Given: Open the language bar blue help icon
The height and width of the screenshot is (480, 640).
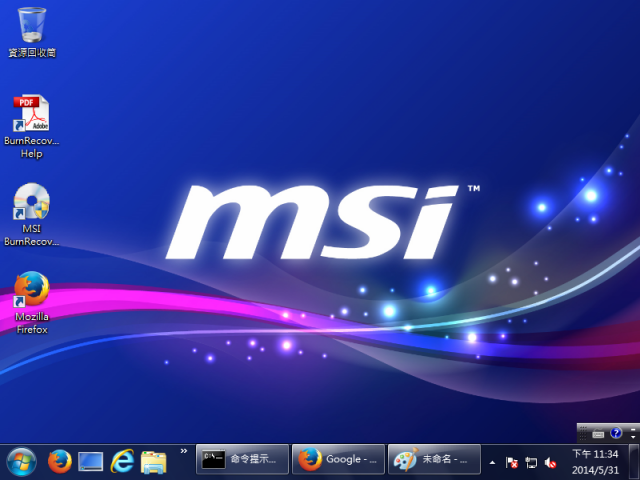Looking at the screenshot, I should pos(616,433).
